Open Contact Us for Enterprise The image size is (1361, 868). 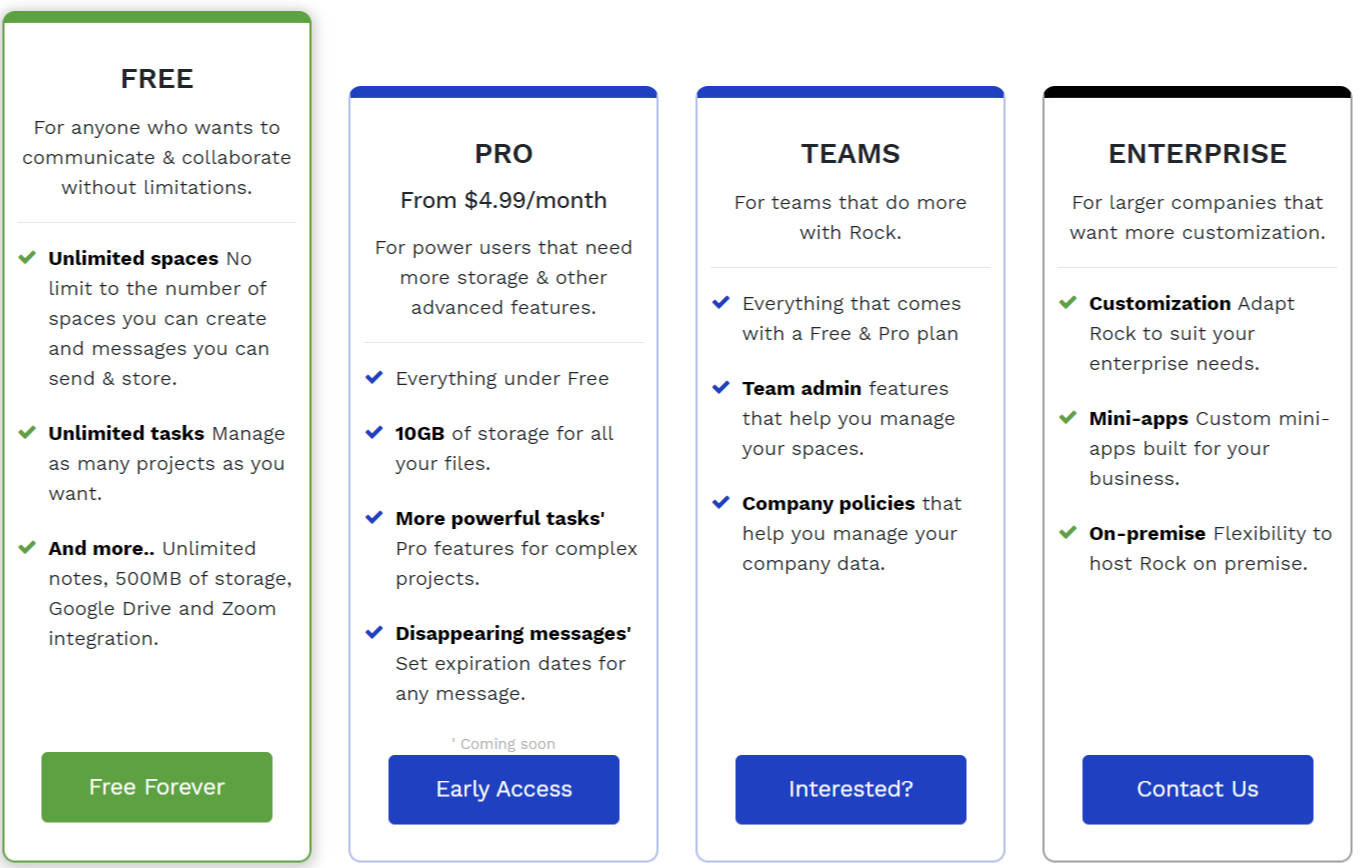click(x=1197, y=789)
